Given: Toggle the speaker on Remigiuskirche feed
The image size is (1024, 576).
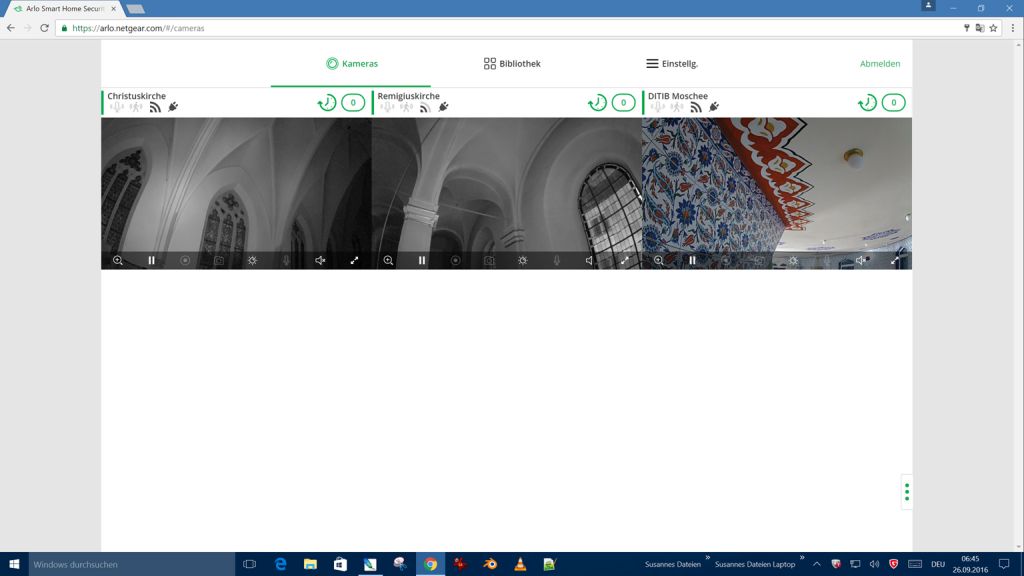Looking at the screenshot, I should coord(590,260).
